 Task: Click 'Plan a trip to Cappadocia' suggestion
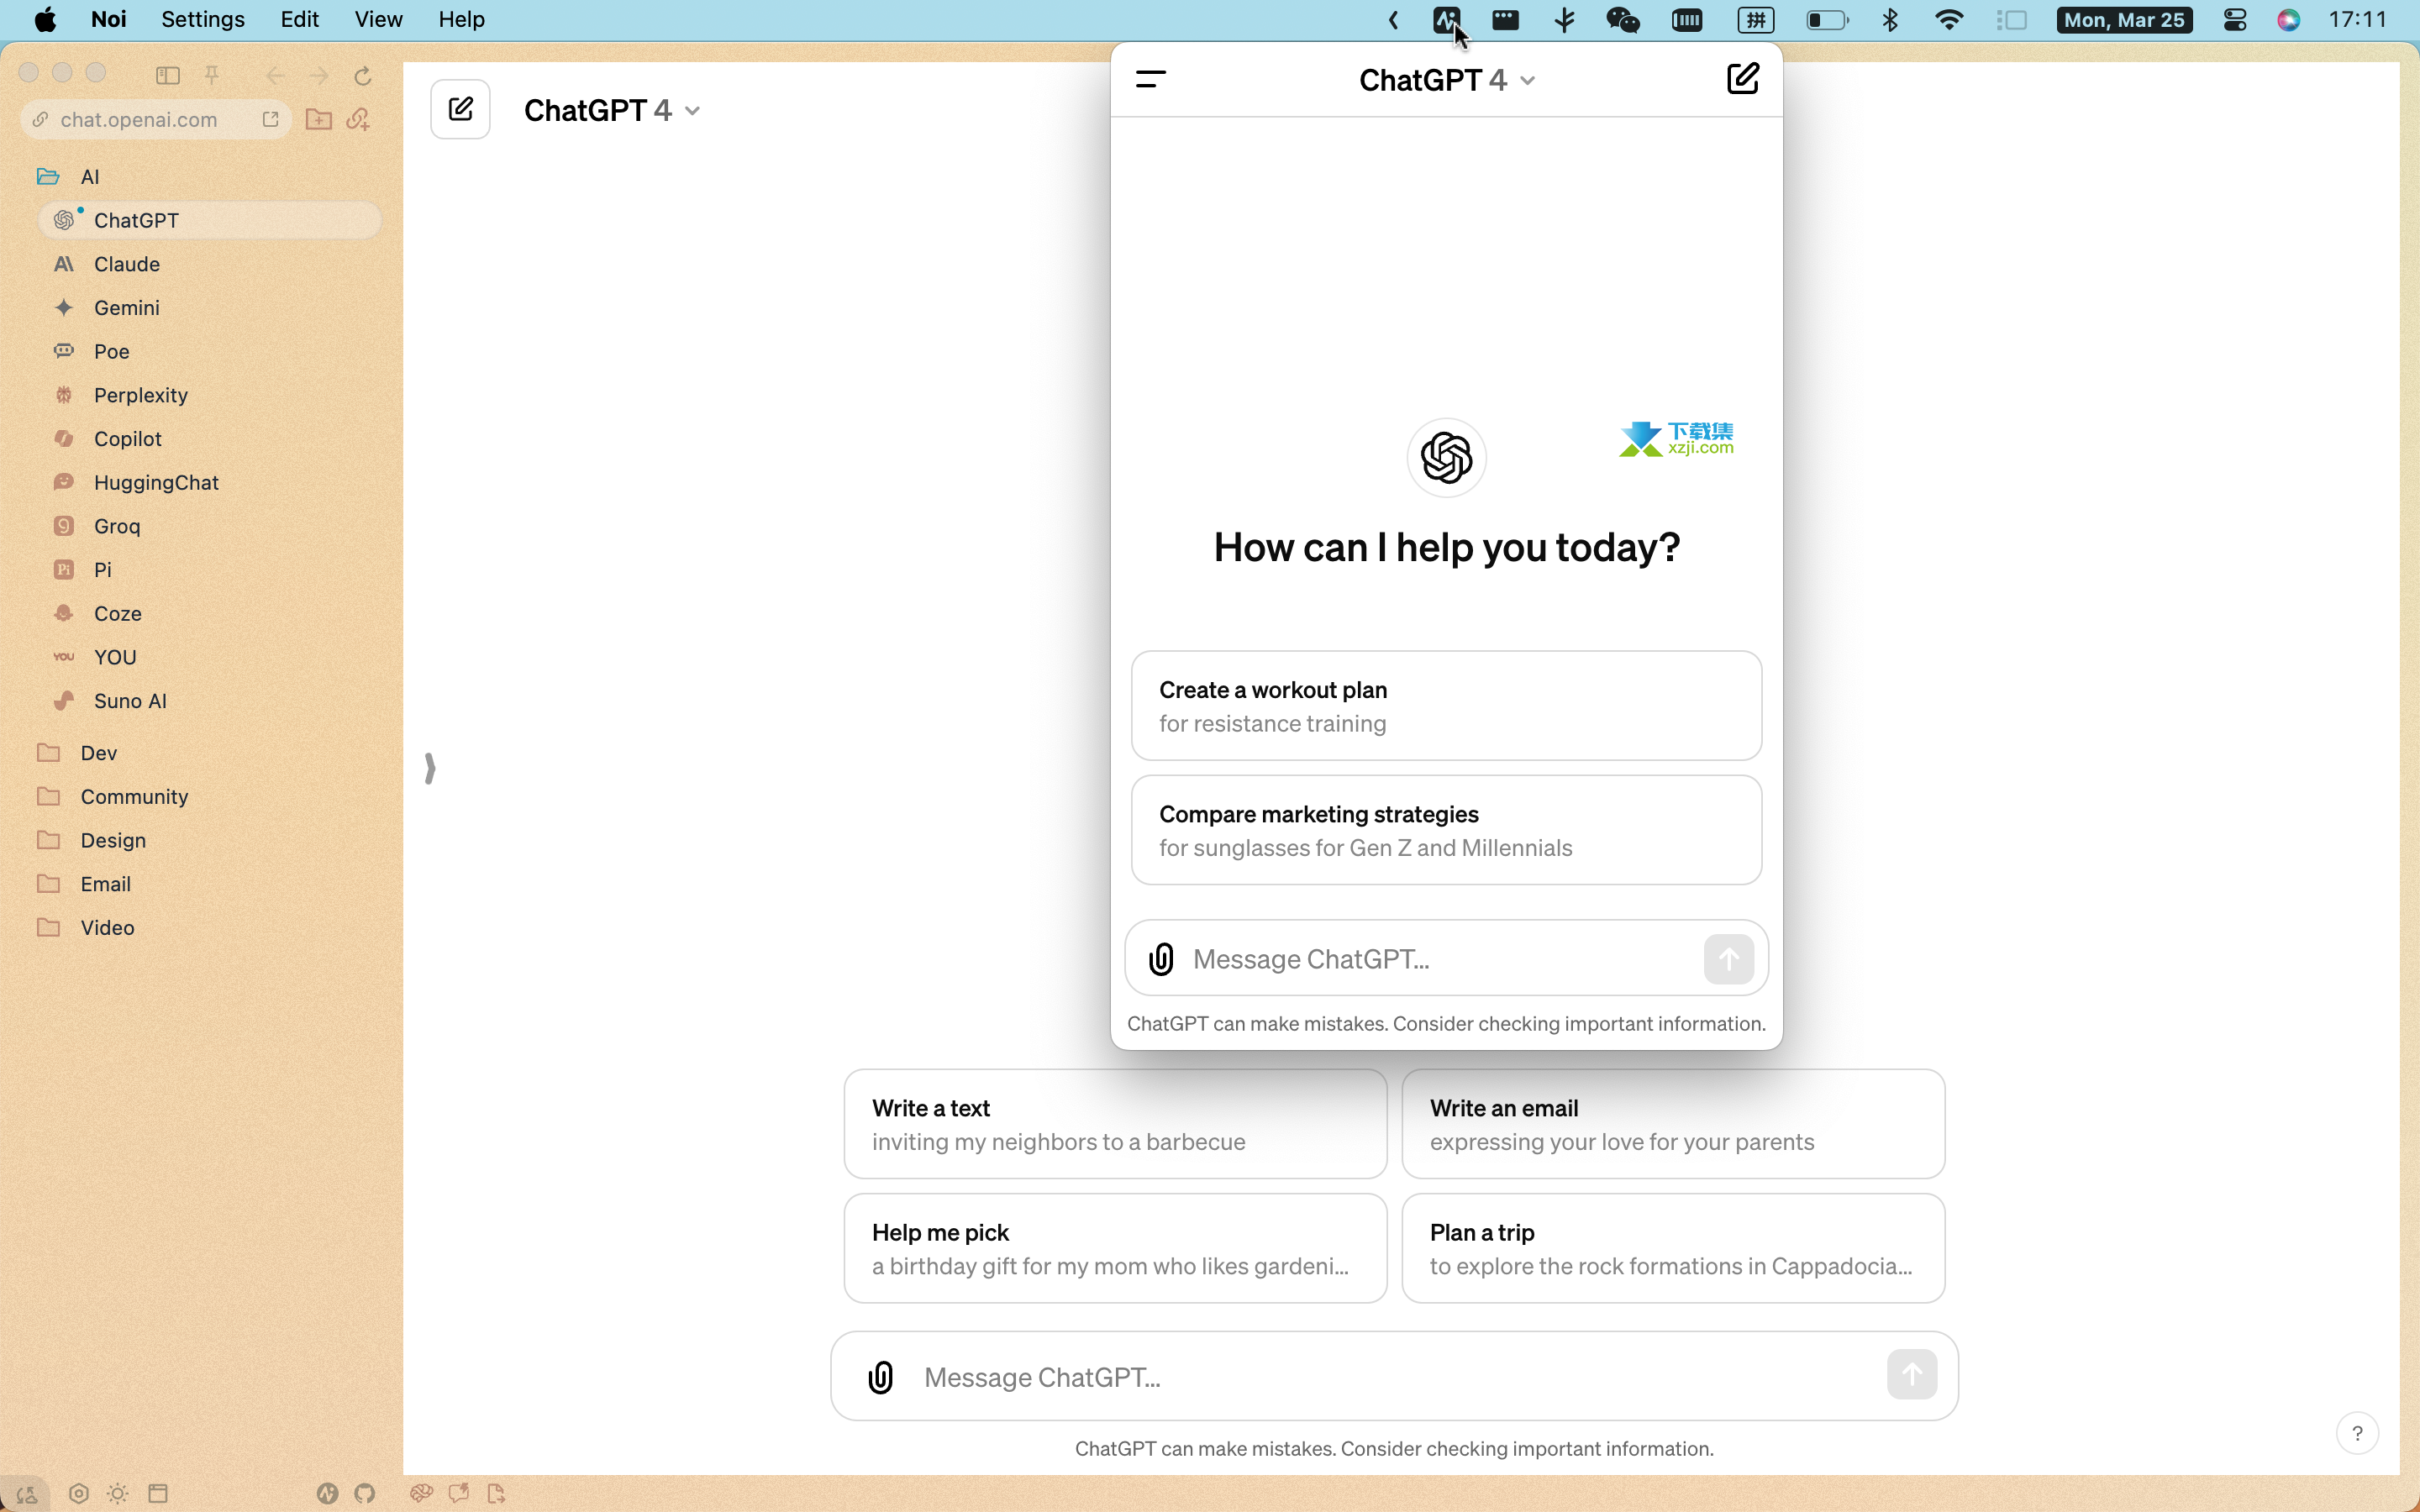(1672, 1247)
